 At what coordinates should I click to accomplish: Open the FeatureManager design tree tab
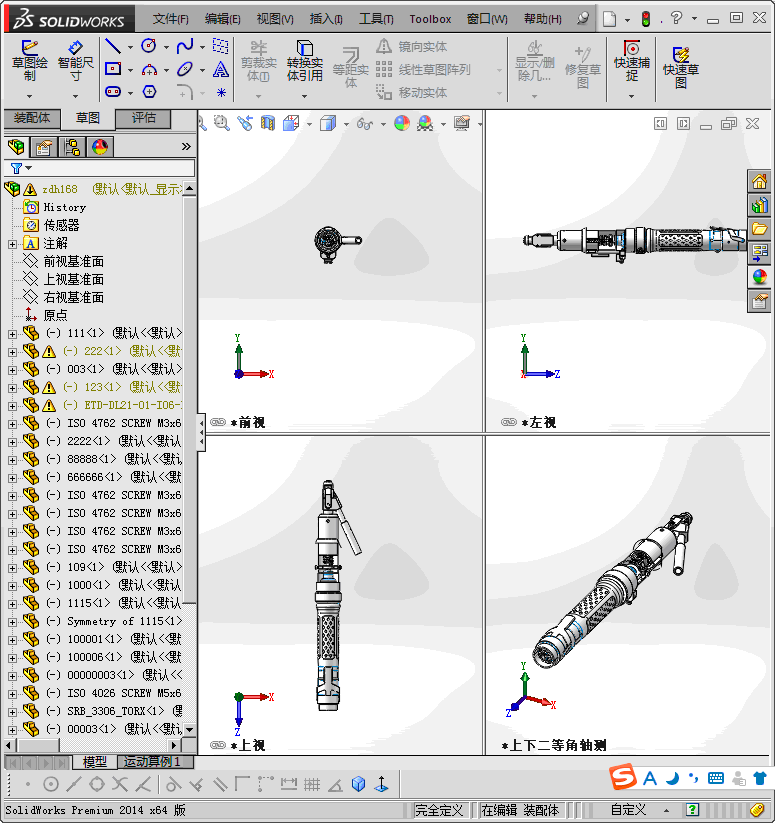[x=16, y=147]
